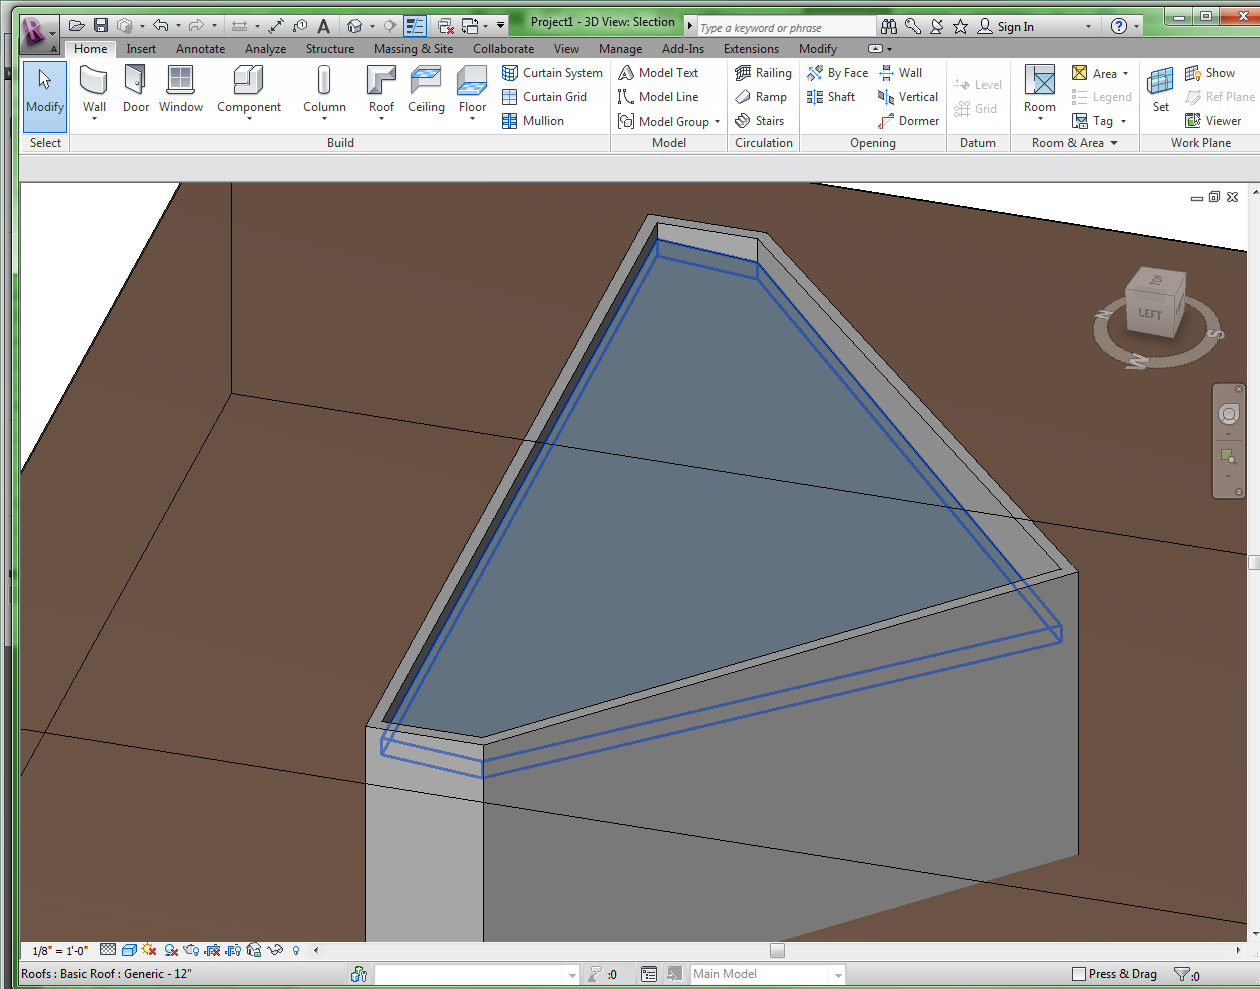Click the steering wheel navigation icon
Screen dimensions: 1260x989
[x=1228, y=414]
